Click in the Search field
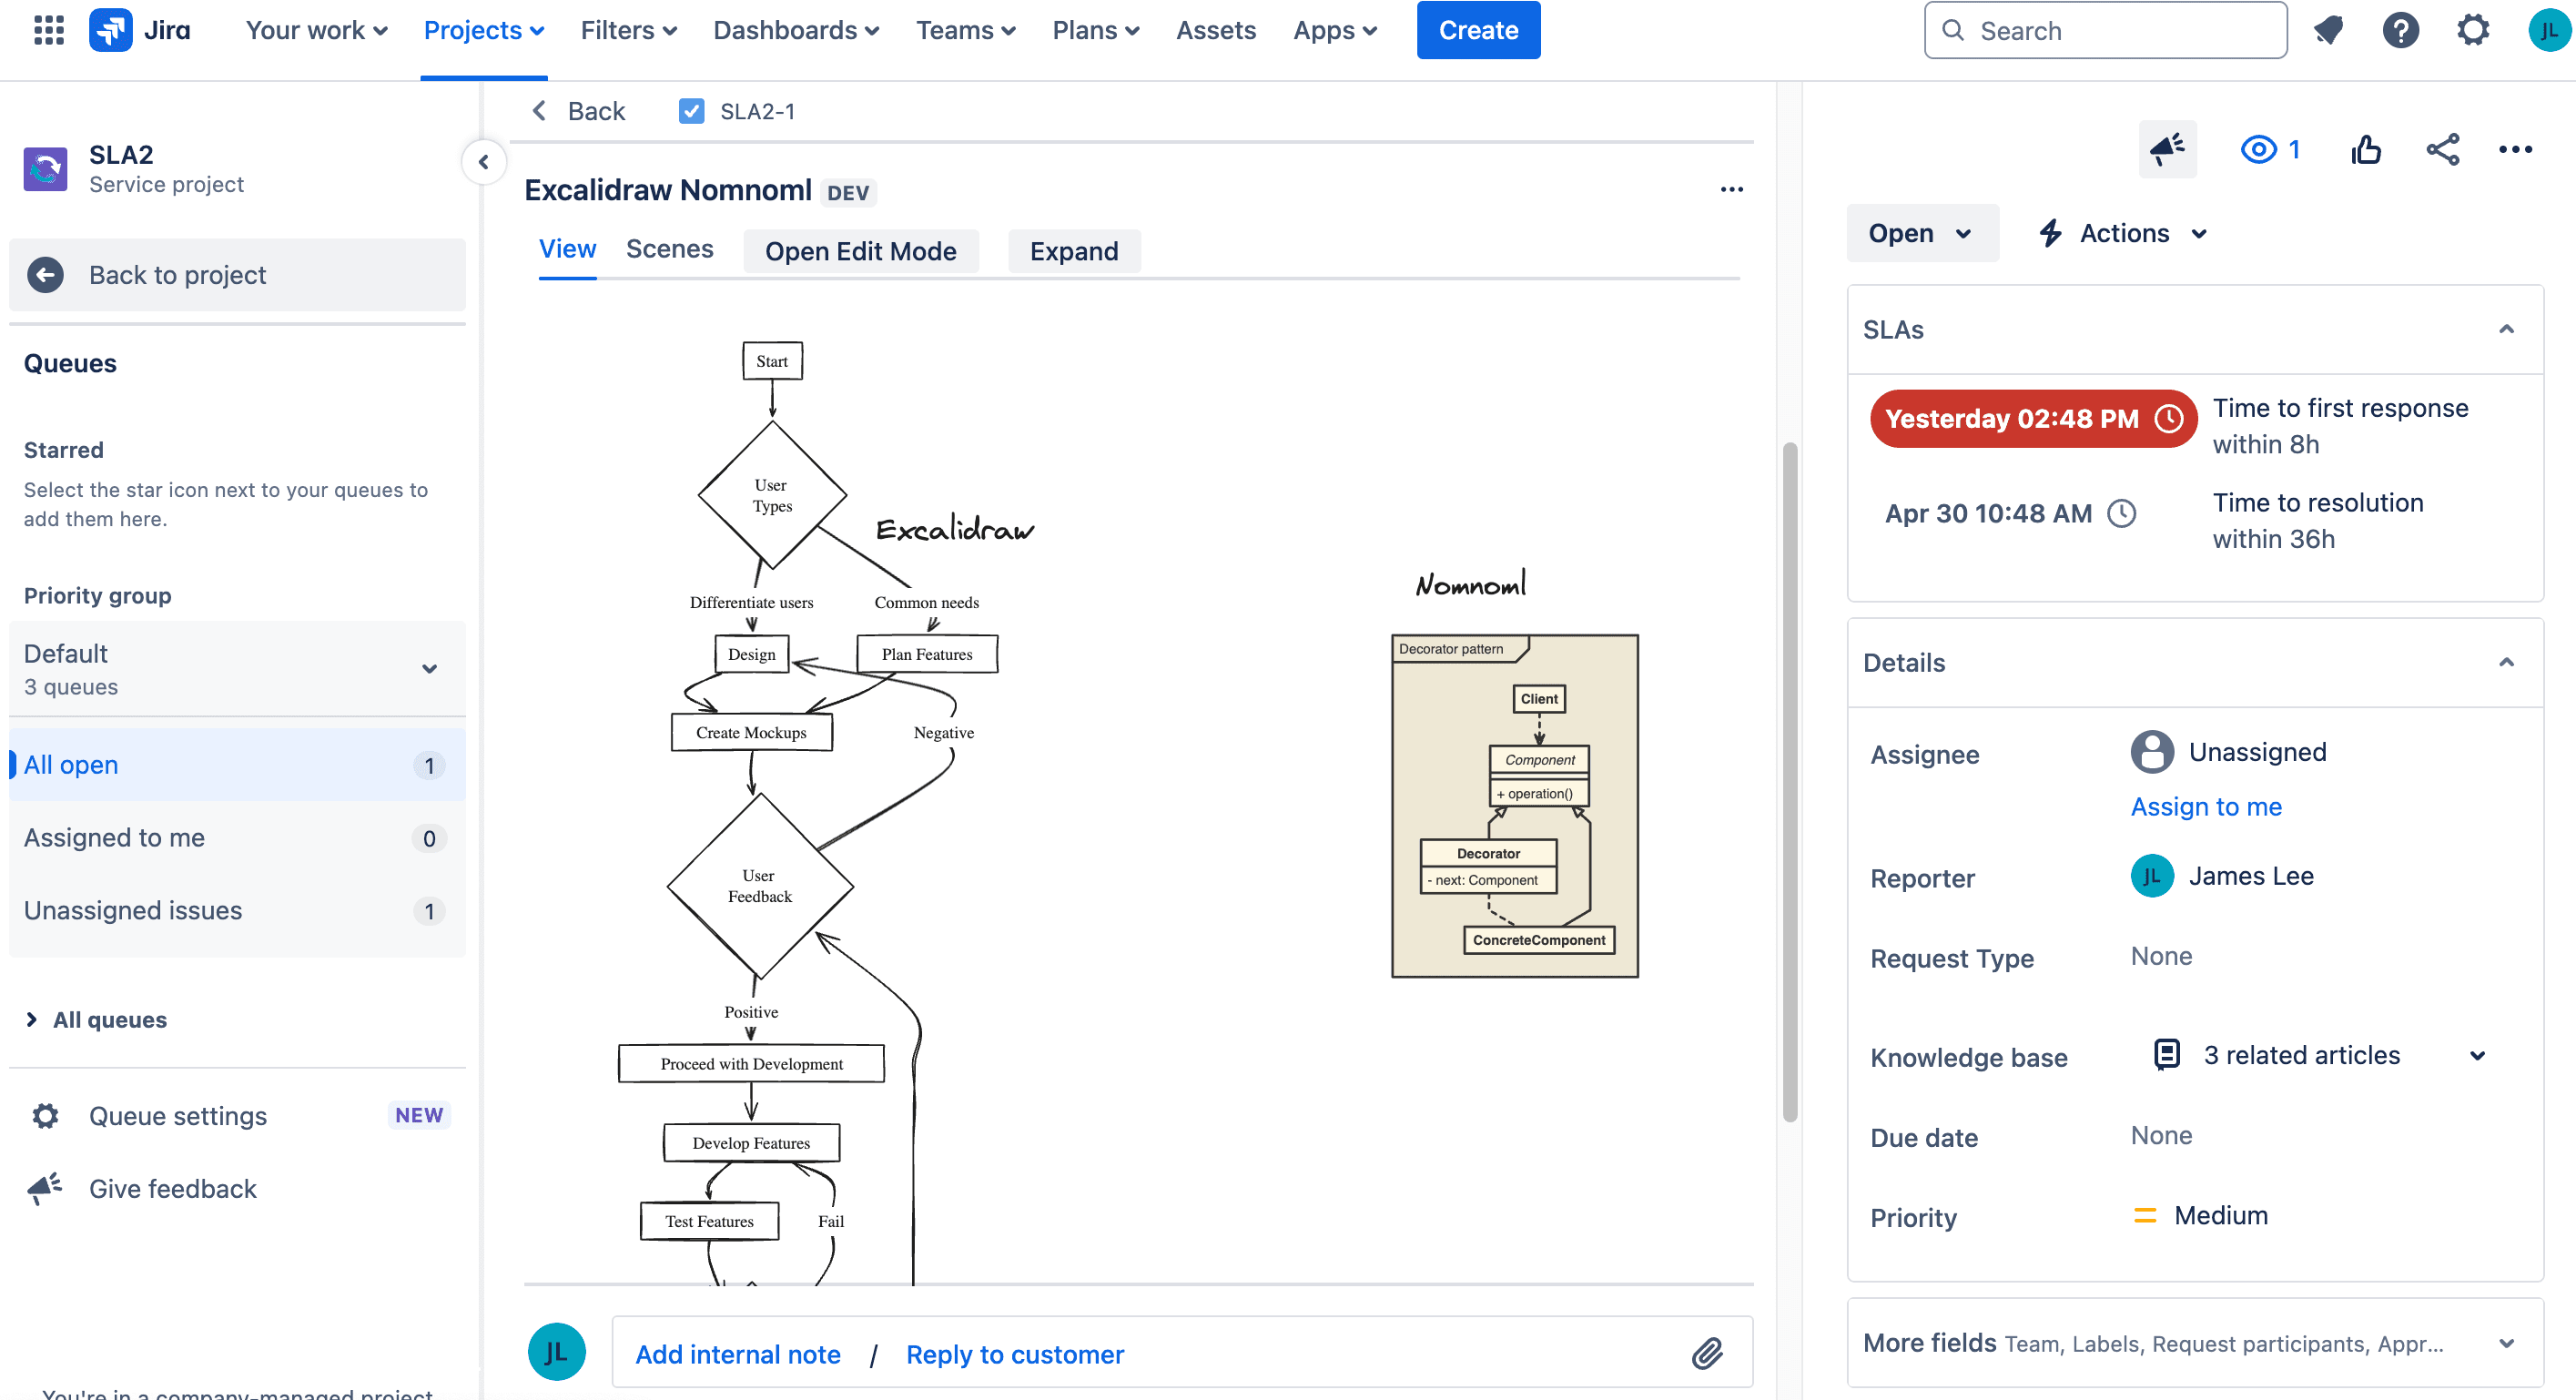 [2105, 30]
